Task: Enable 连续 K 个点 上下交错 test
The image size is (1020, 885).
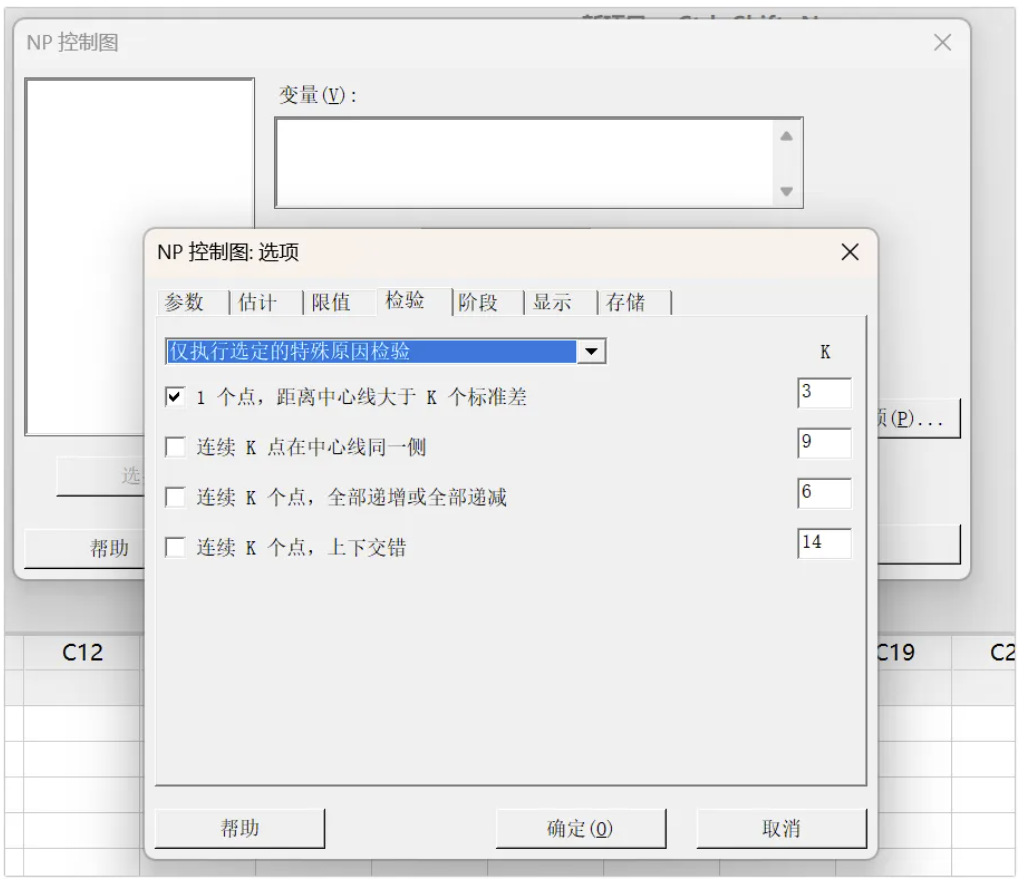Action: click(x=175, y=547)
